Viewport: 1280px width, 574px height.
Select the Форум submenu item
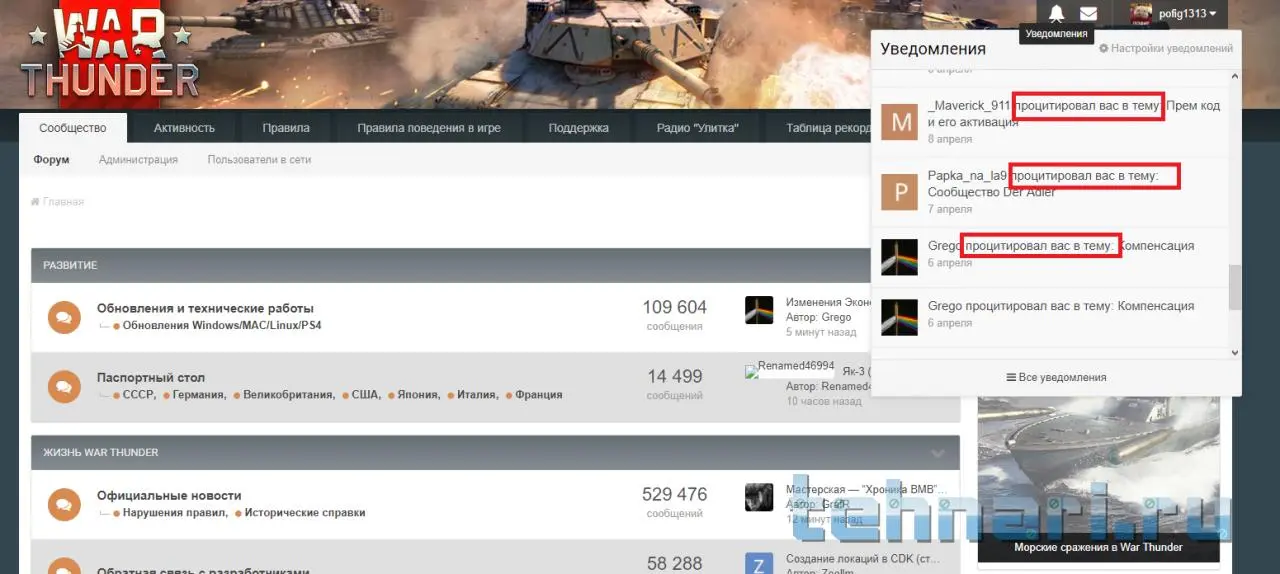tap(51, 159)
